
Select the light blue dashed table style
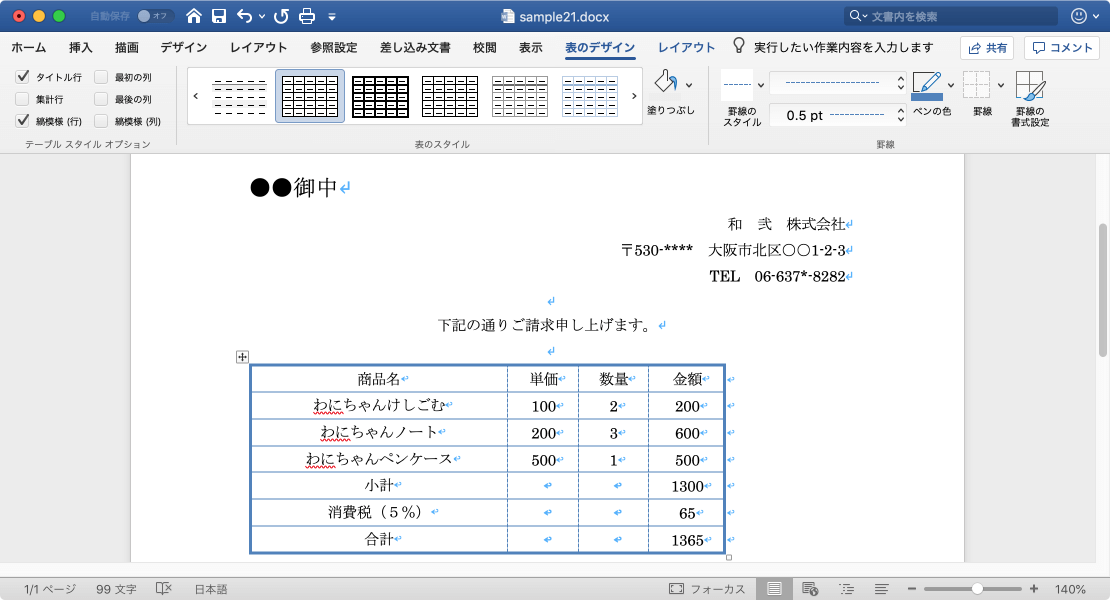(x=590, y=96)
